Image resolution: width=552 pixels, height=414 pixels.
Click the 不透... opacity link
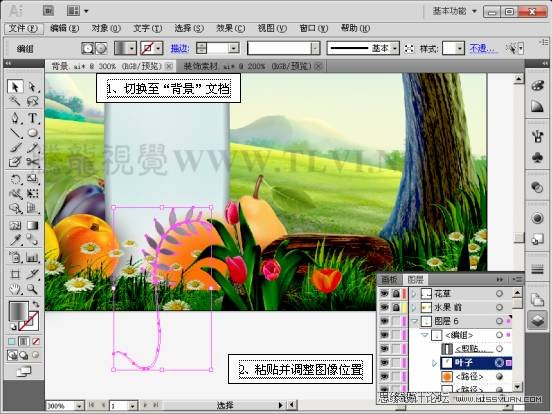(483, 48)
